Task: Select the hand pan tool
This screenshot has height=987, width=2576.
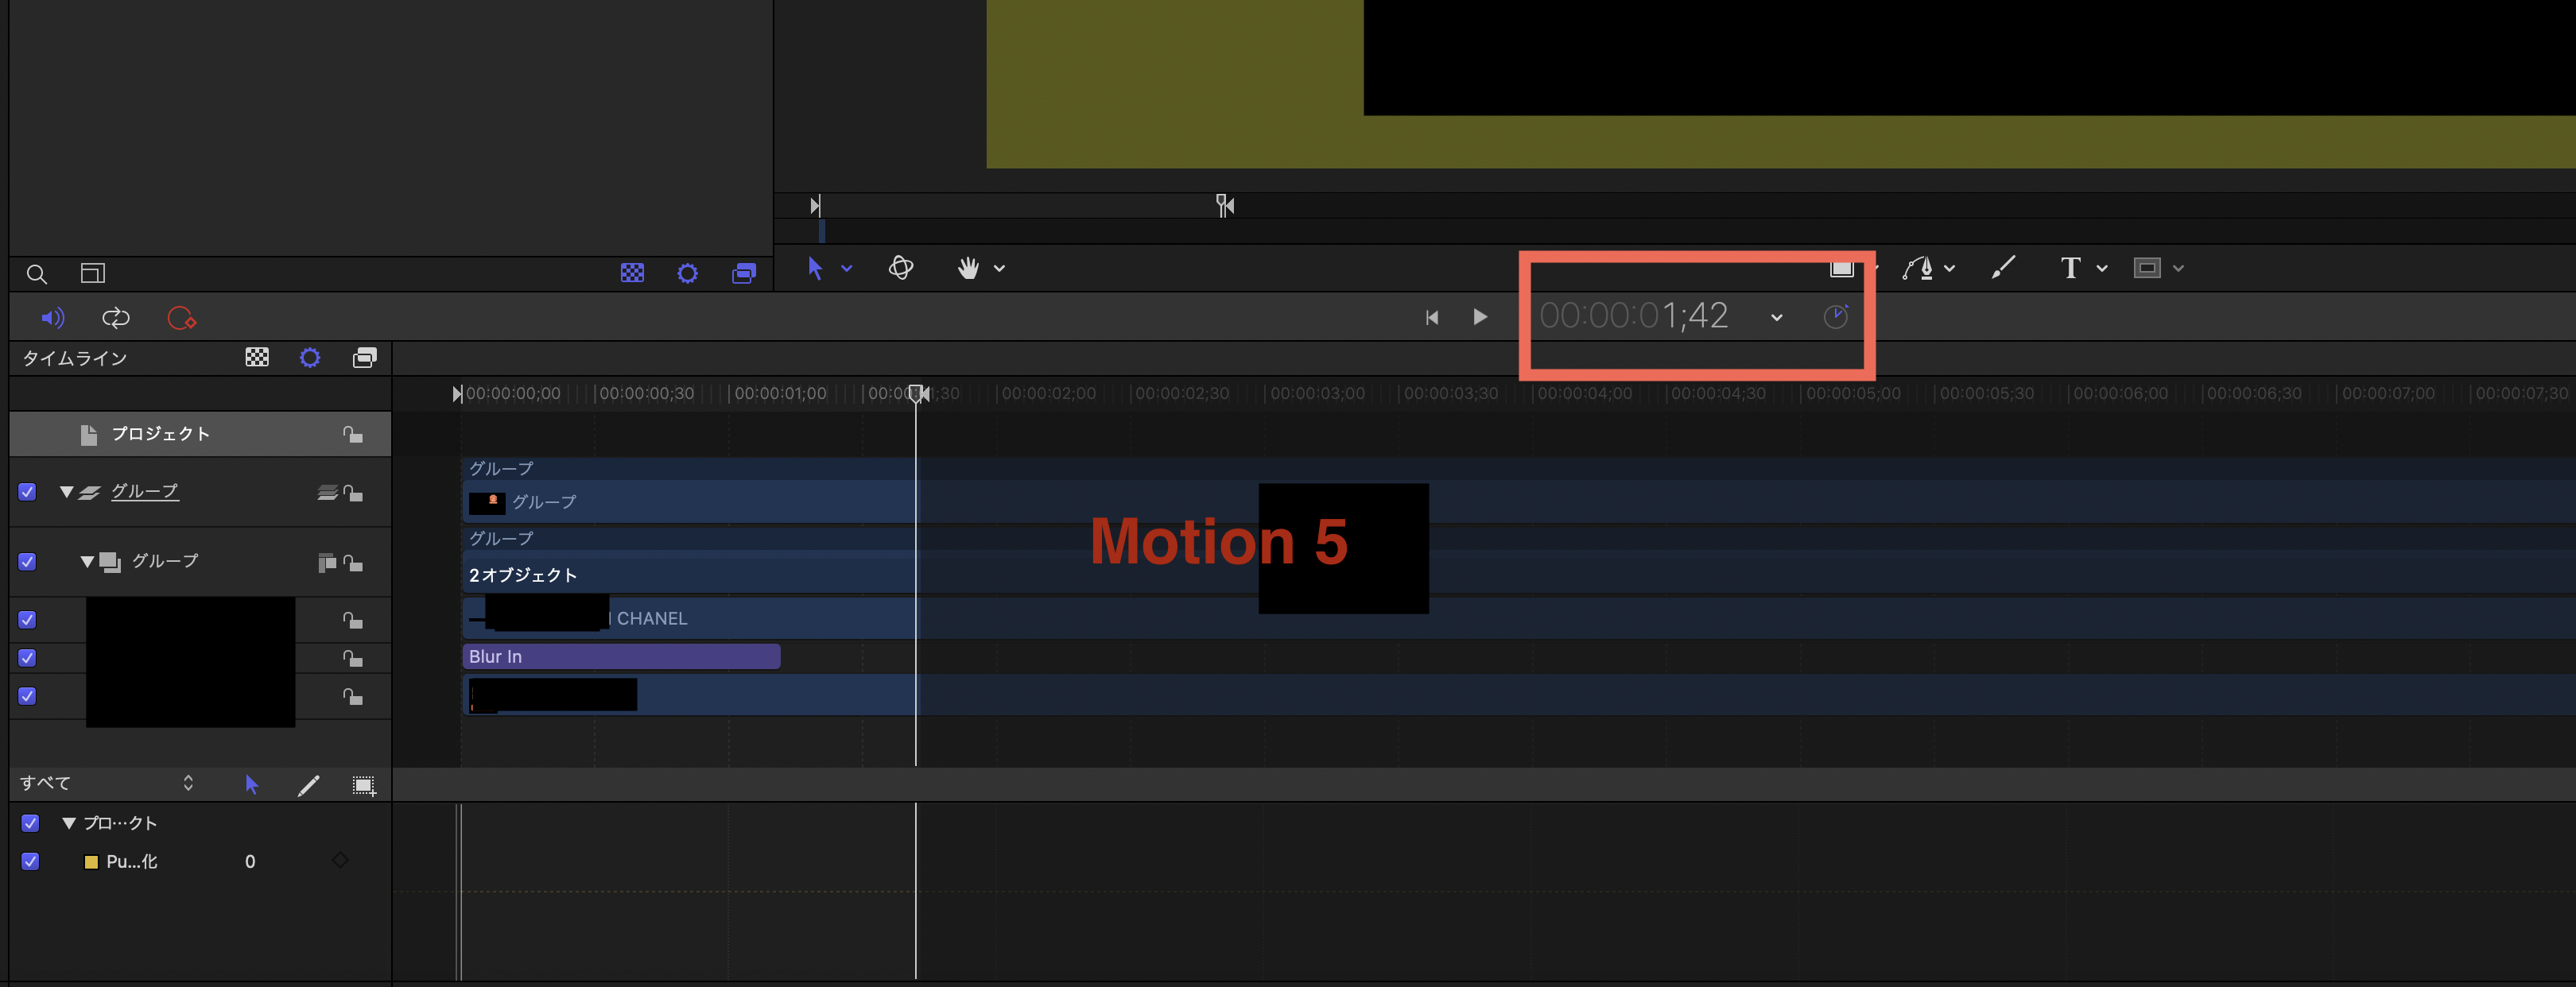Action: pos(967,267)
